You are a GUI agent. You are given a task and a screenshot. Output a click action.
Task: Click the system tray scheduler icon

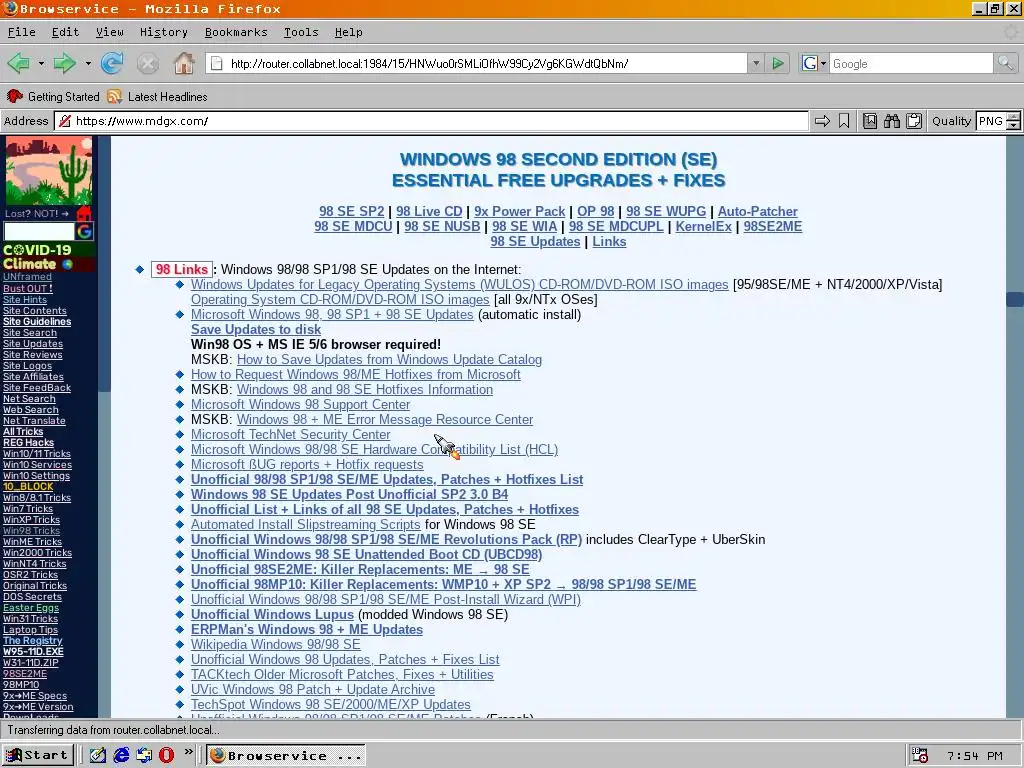tap(920, 755)
